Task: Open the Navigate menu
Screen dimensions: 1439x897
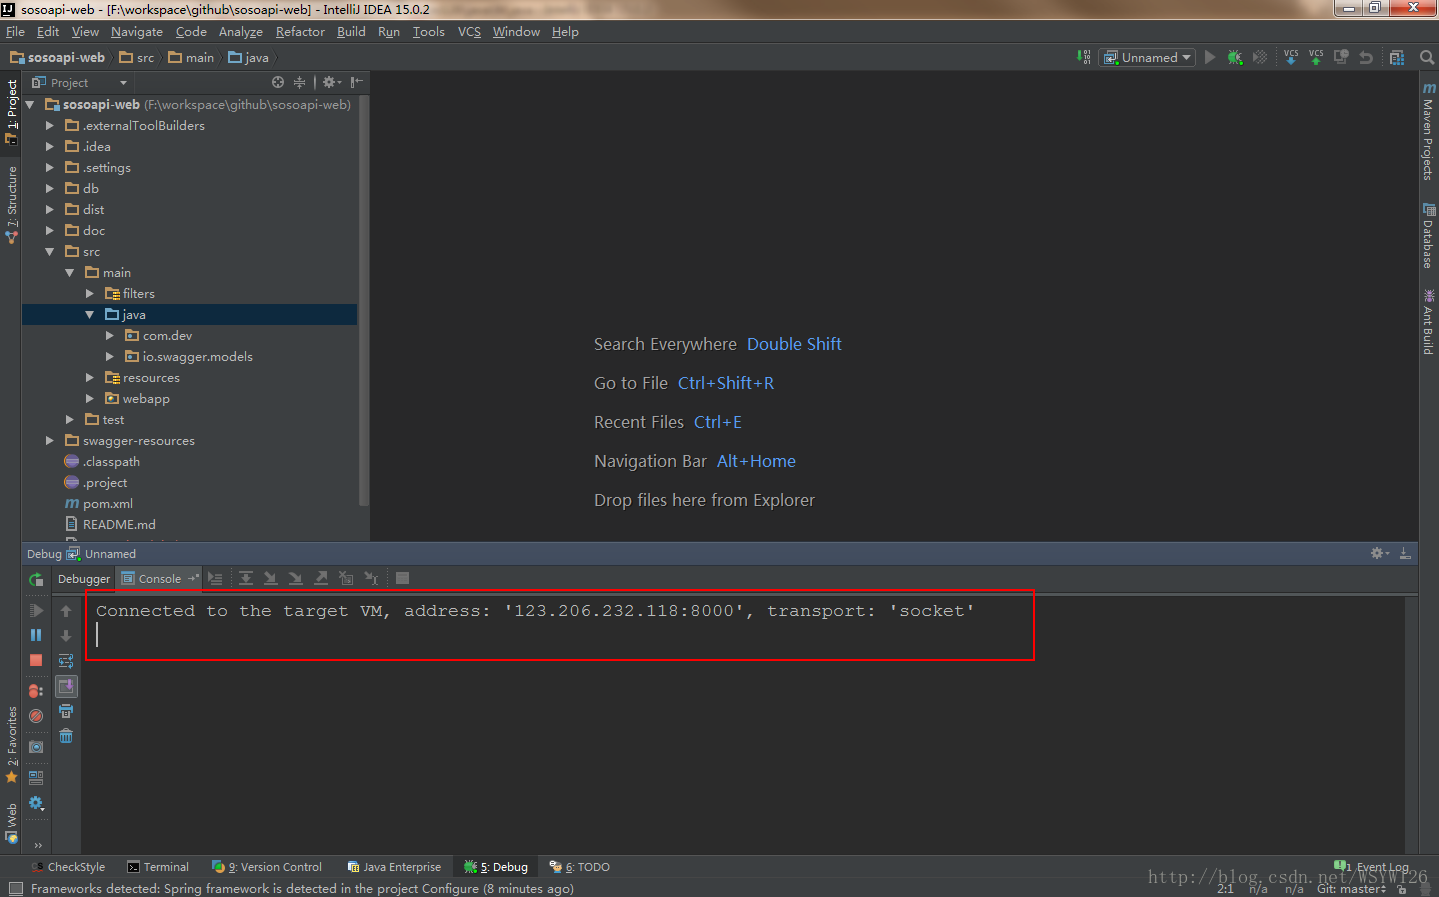Action: (137, 32)
